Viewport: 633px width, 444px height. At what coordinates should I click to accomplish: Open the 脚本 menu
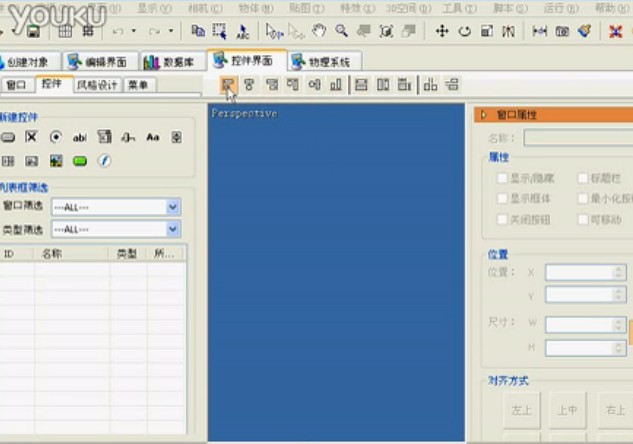pos(511,8)
